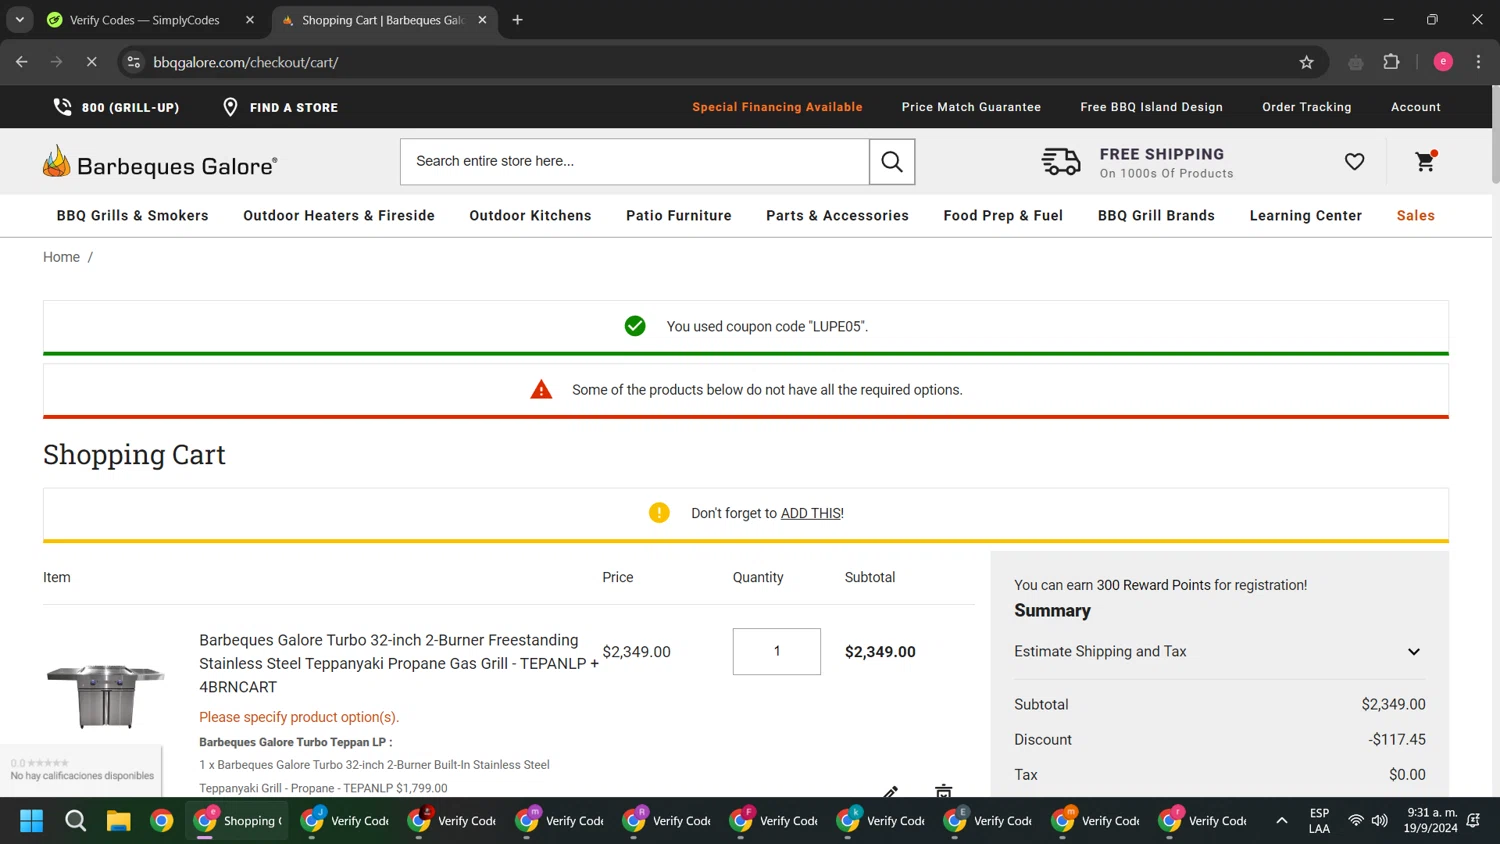Screen dimensions: 1500x844
Task: Focus the search entire store field
Action: point(635,161)
